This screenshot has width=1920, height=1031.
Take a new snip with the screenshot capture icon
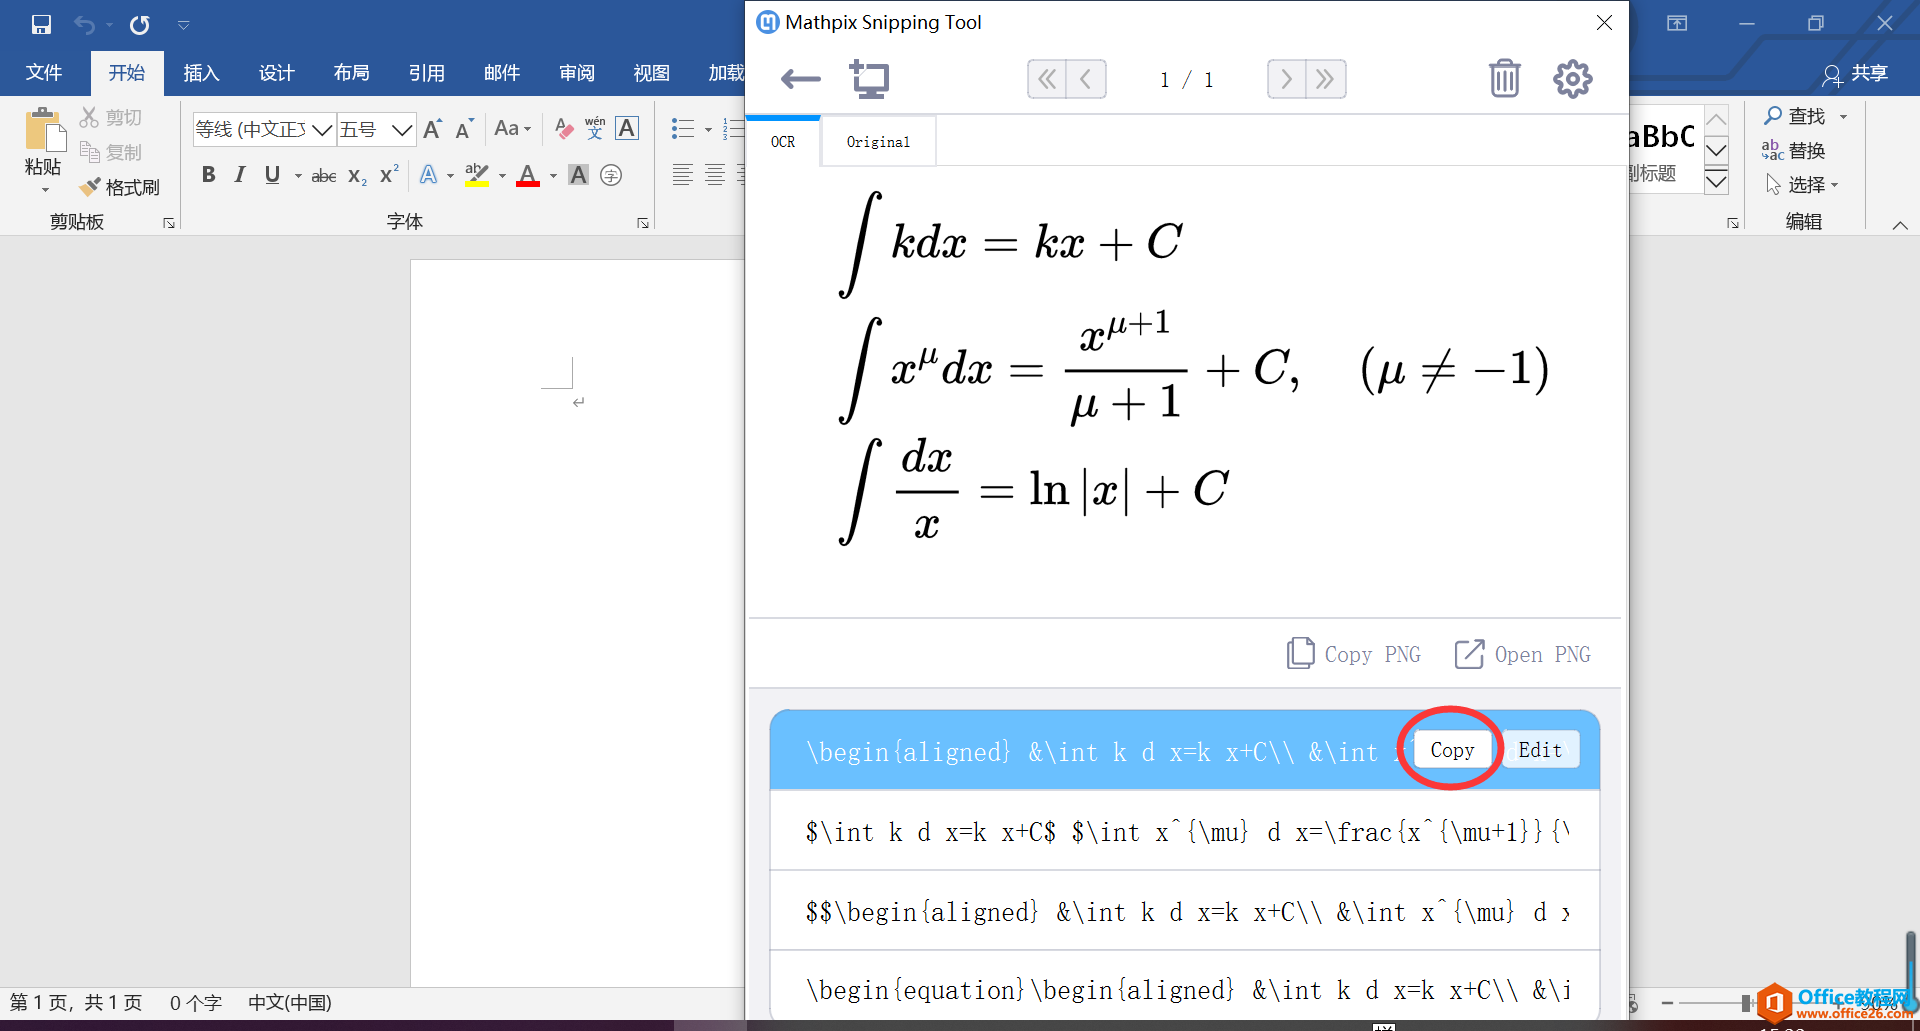click(x=869, y=79)
